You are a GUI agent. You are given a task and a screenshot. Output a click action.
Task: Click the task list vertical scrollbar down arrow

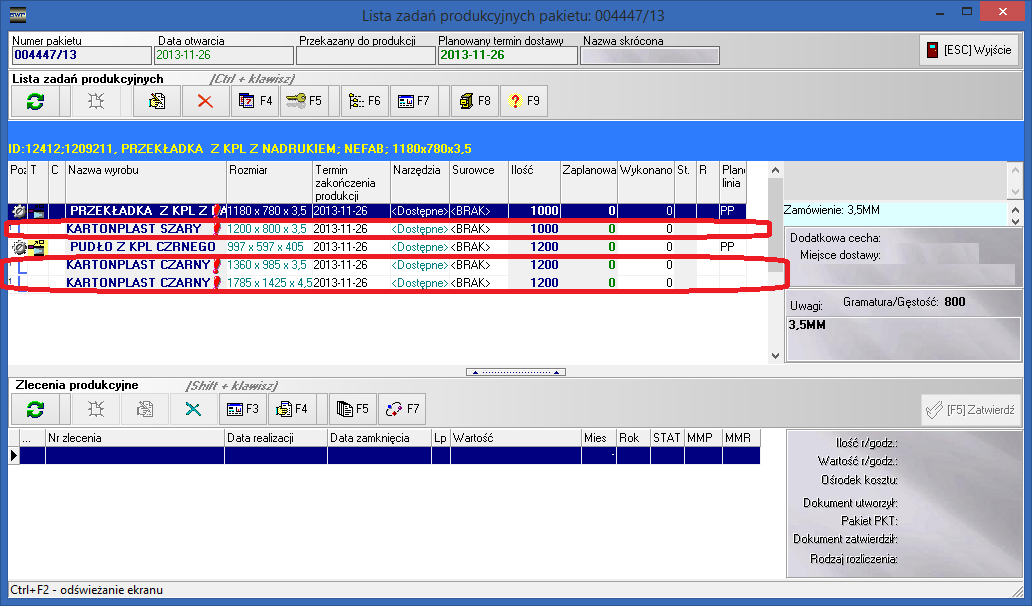tap(774, 356)
